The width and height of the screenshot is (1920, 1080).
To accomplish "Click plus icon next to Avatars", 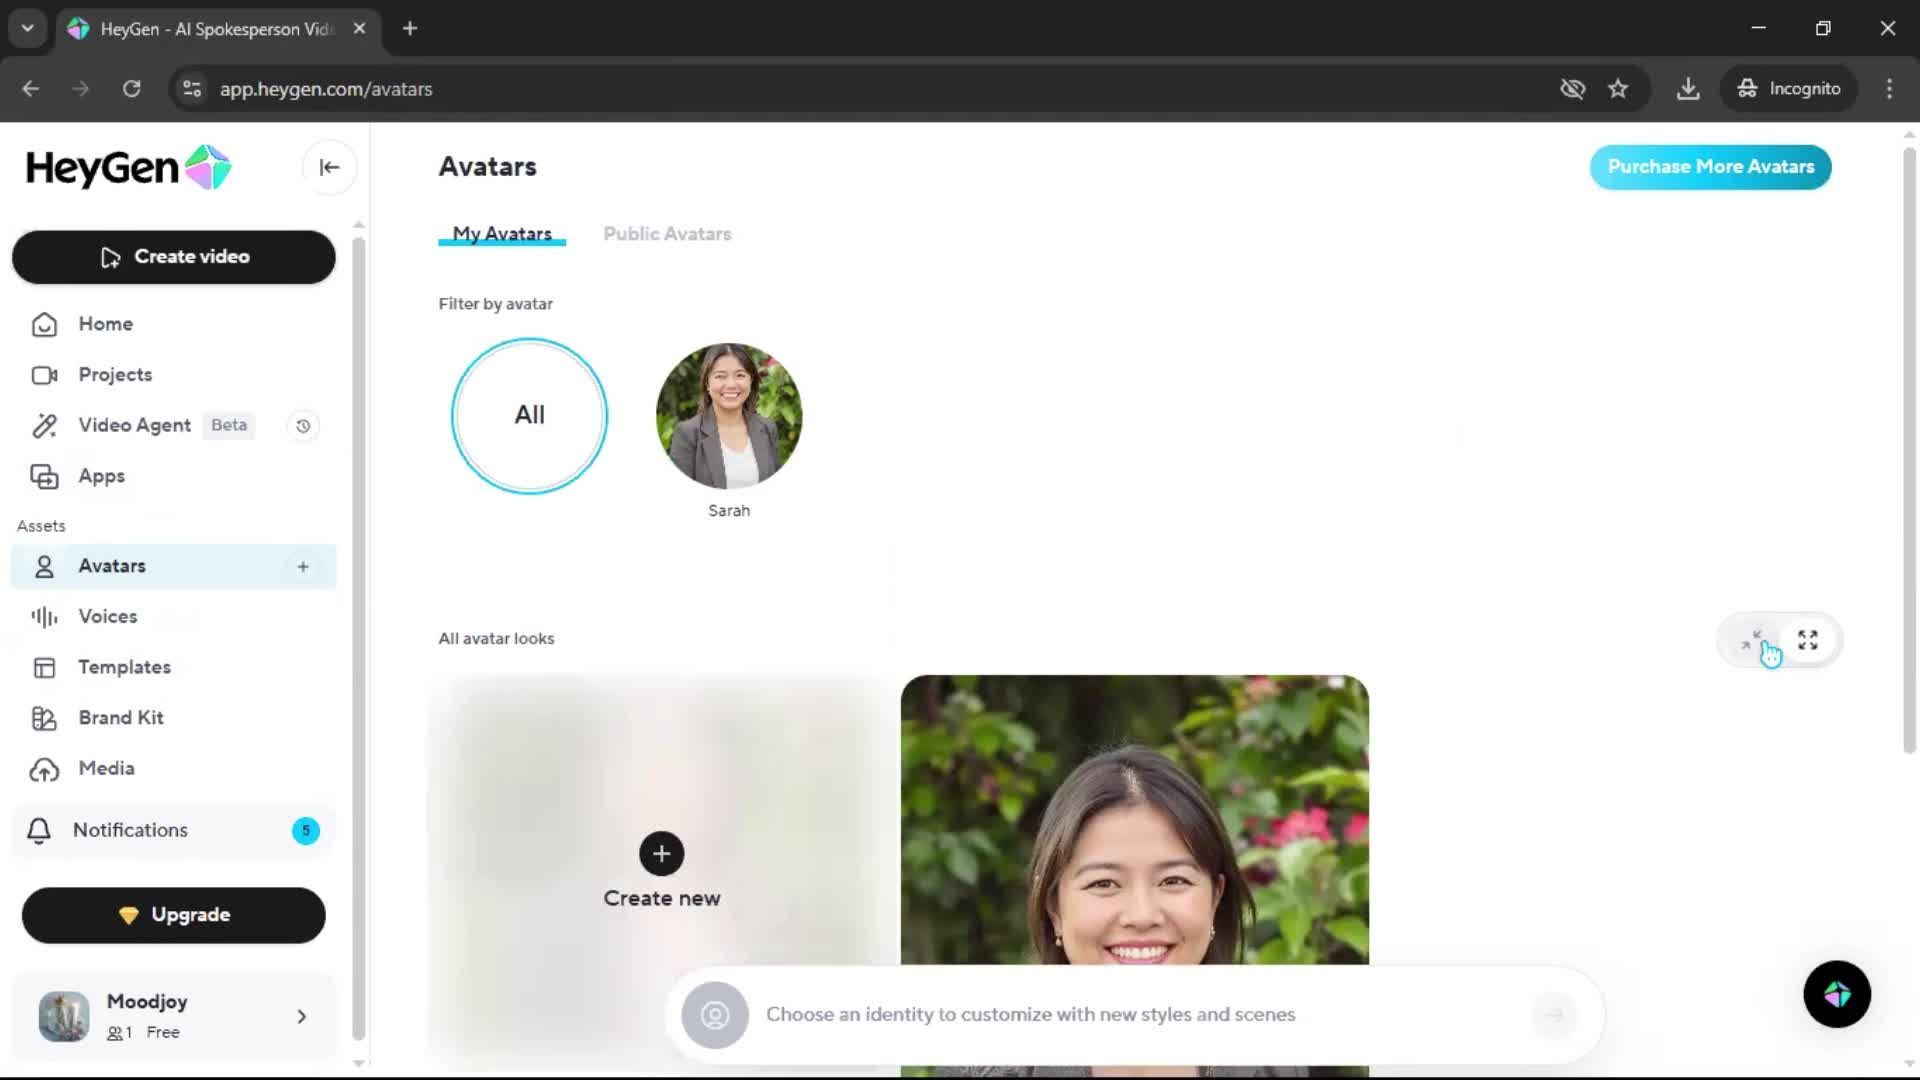I will (x=303, y=567).
